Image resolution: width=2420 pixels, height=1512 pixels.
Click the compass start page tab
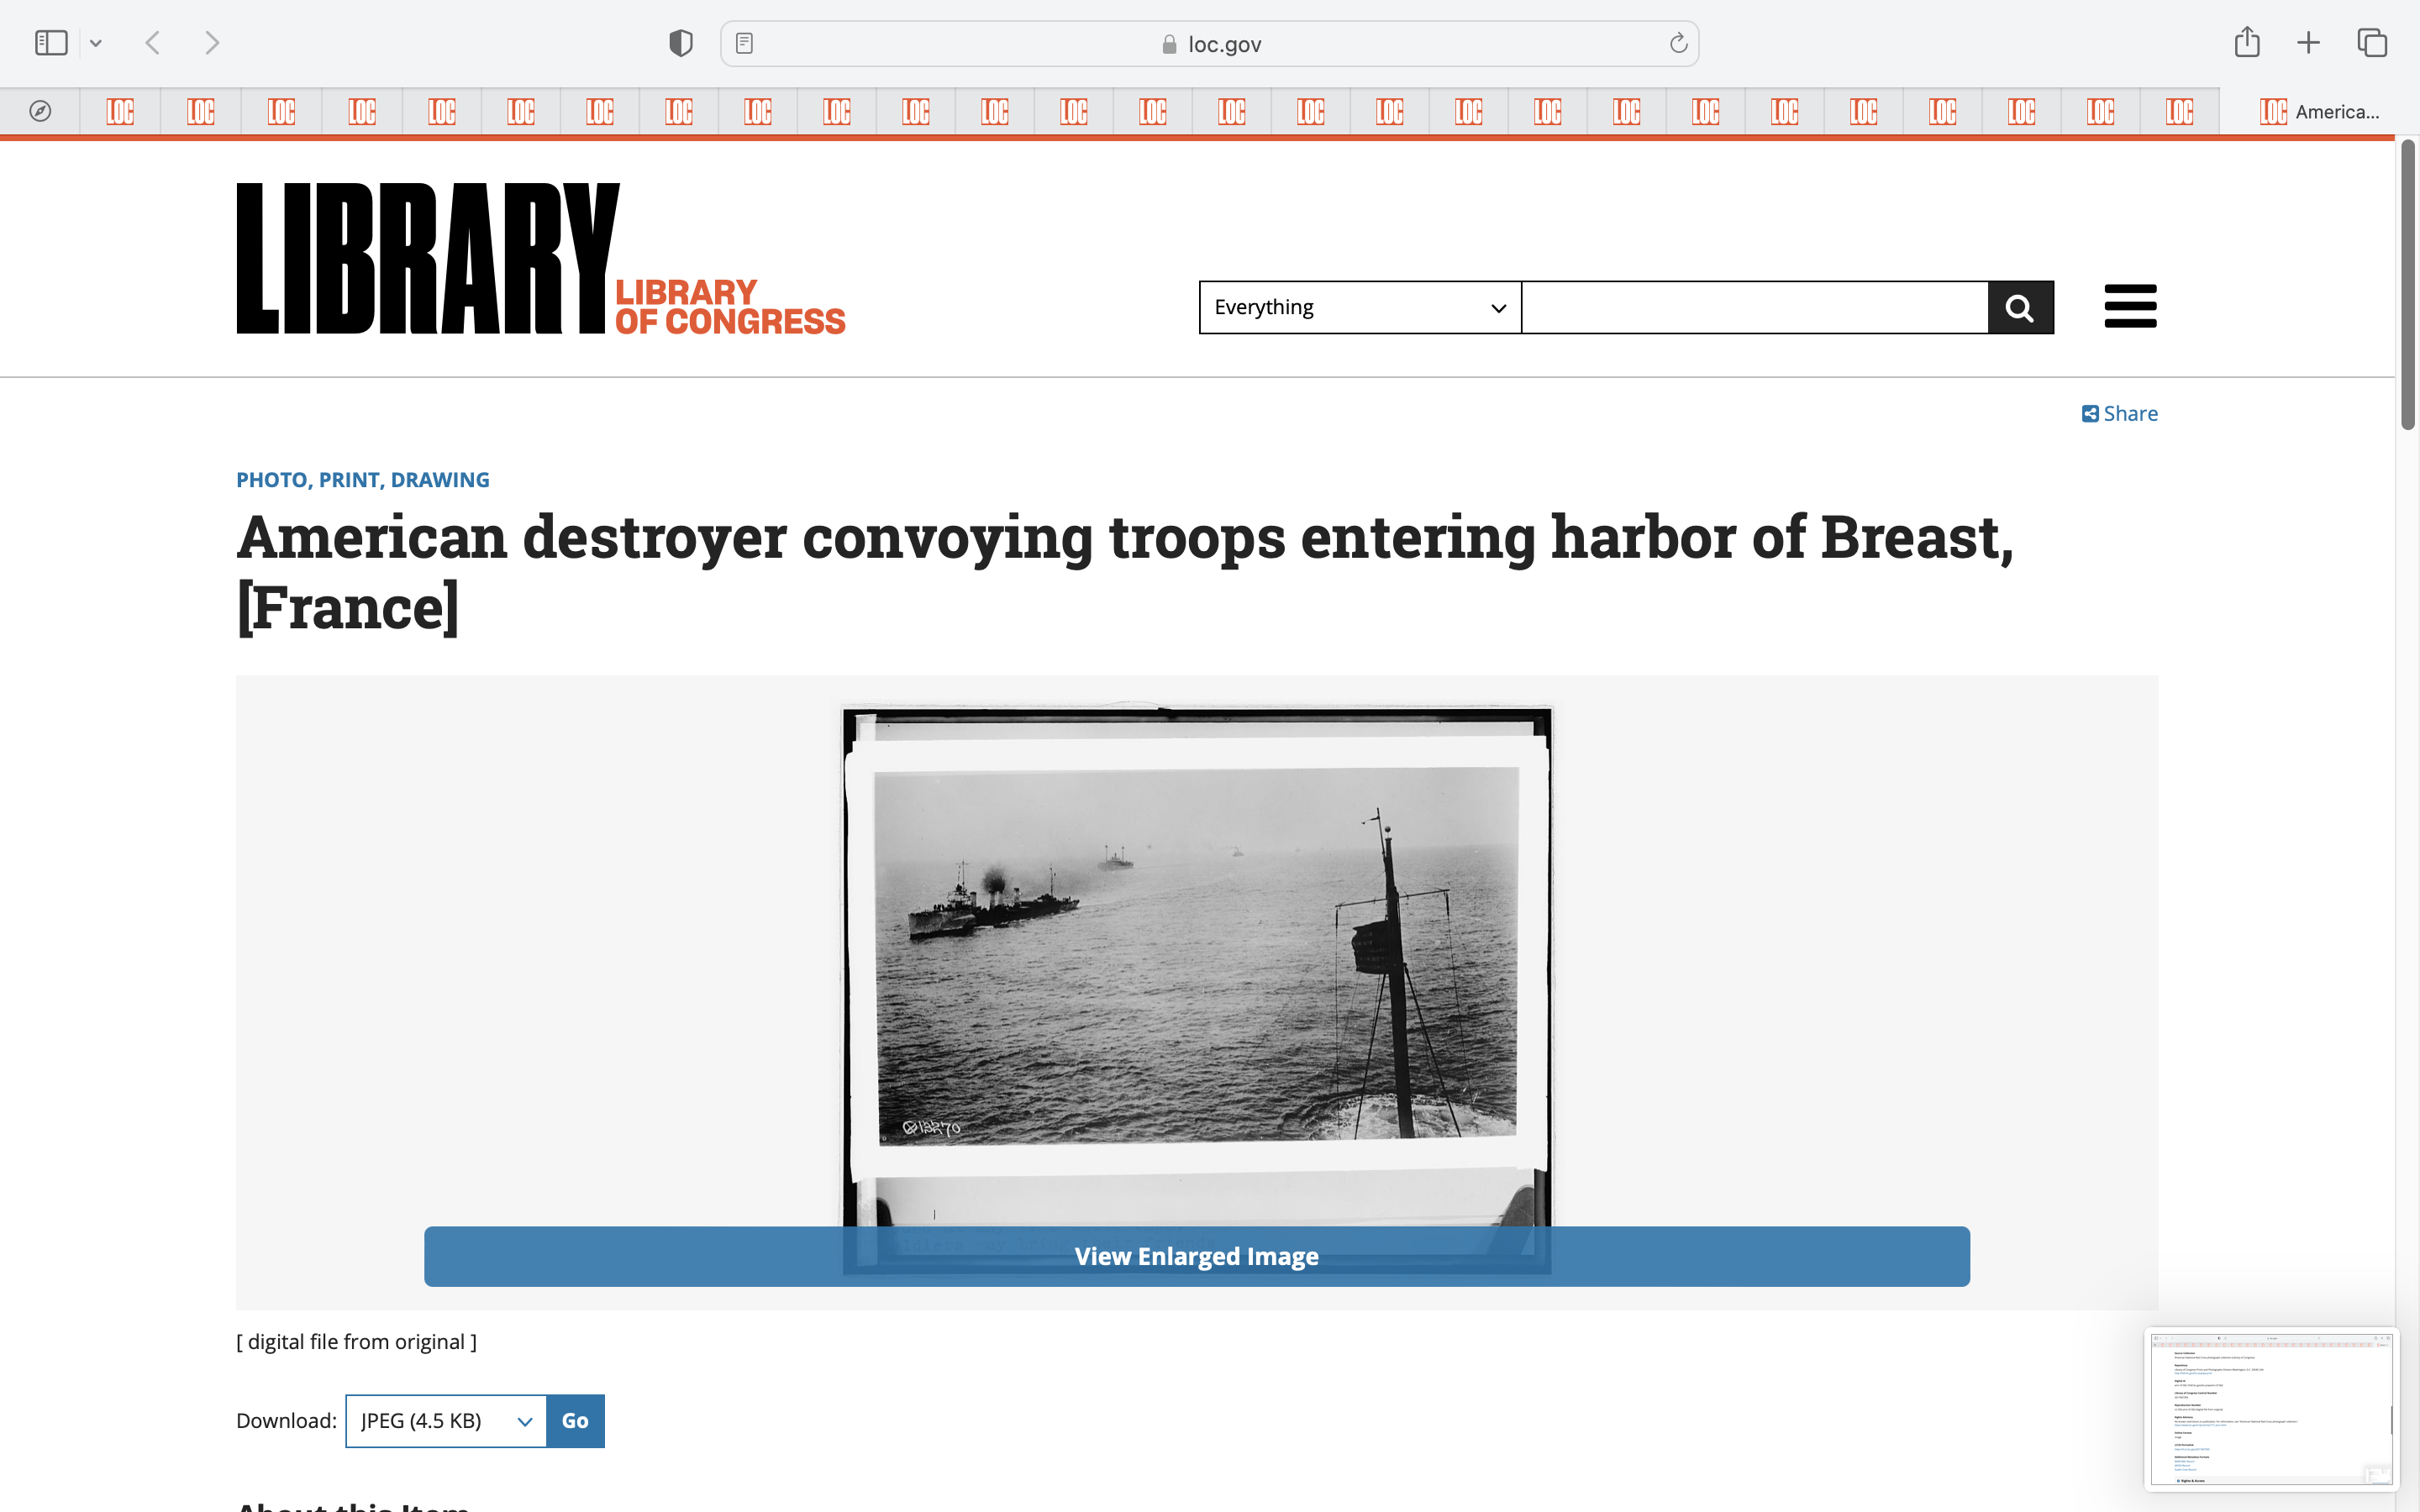40,111
